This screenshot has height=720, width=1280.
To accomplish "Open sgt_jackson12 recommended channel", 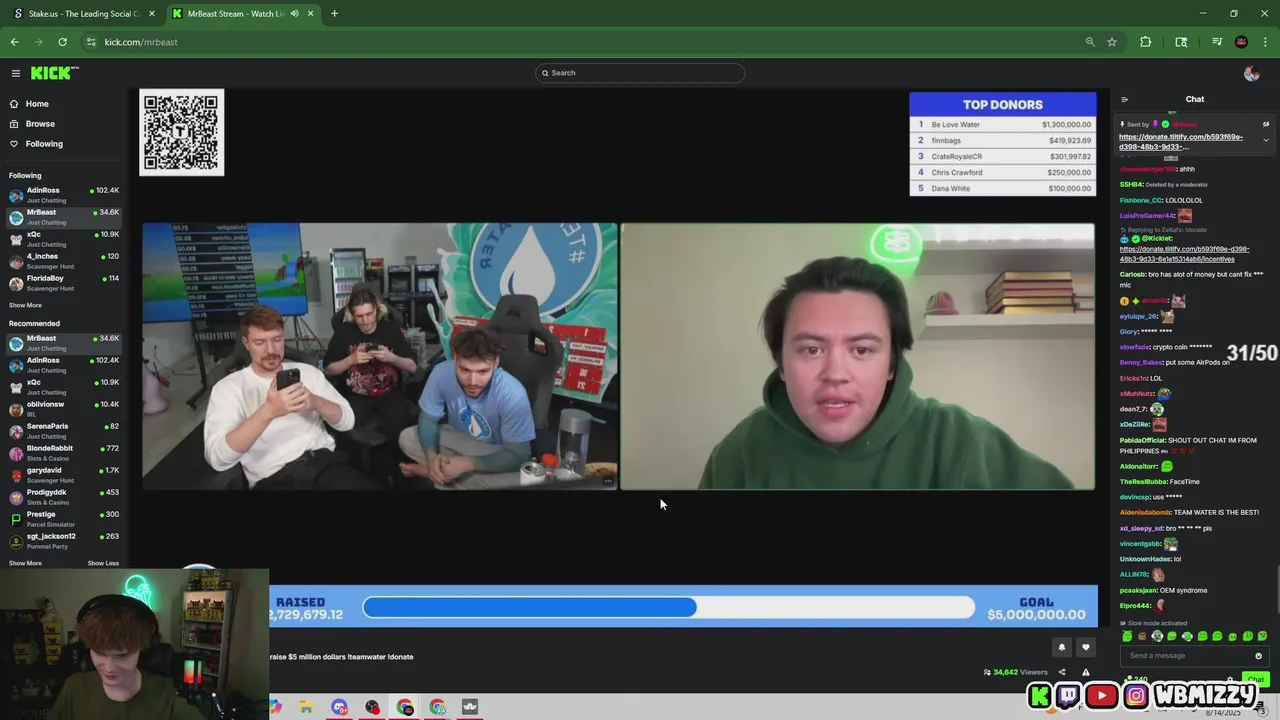I will tap(64, 540).
